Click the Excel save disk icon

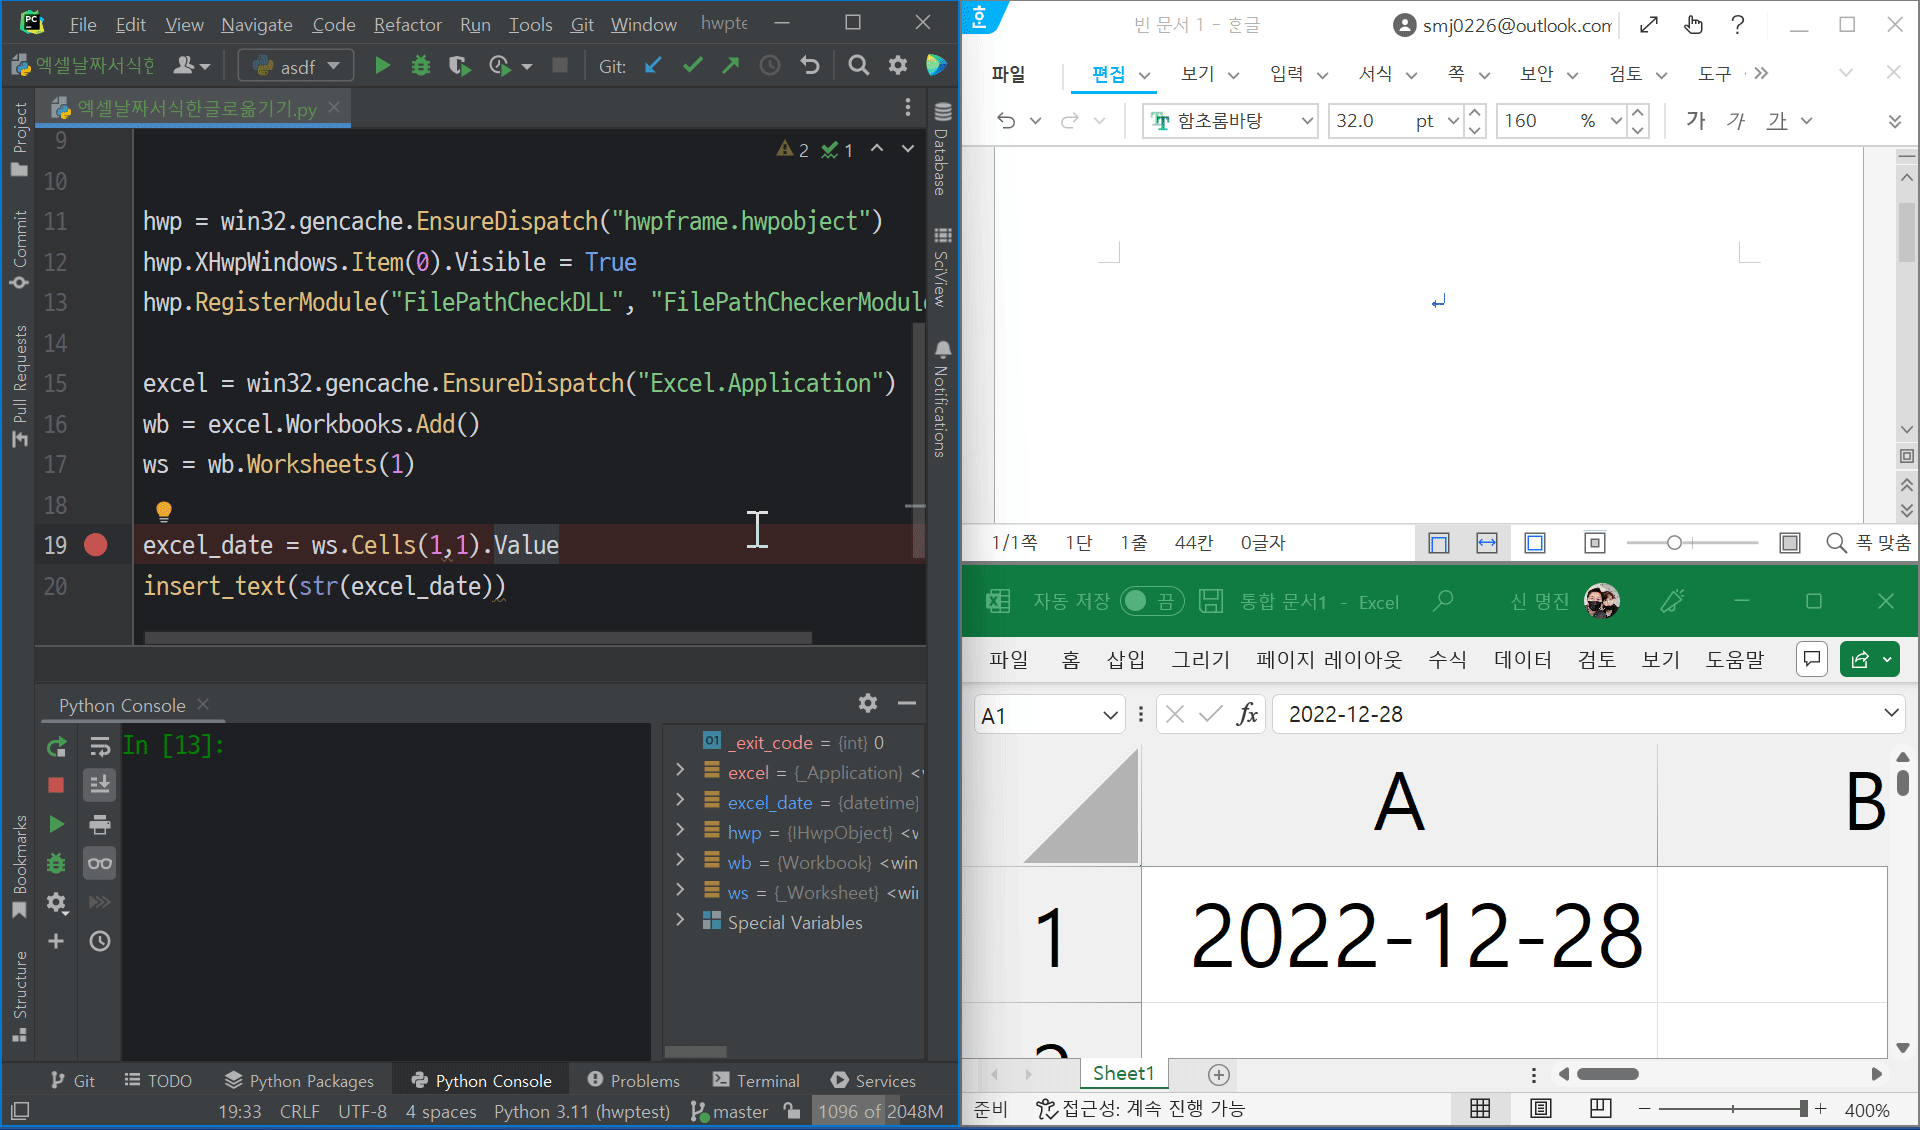coord(1211,601)
